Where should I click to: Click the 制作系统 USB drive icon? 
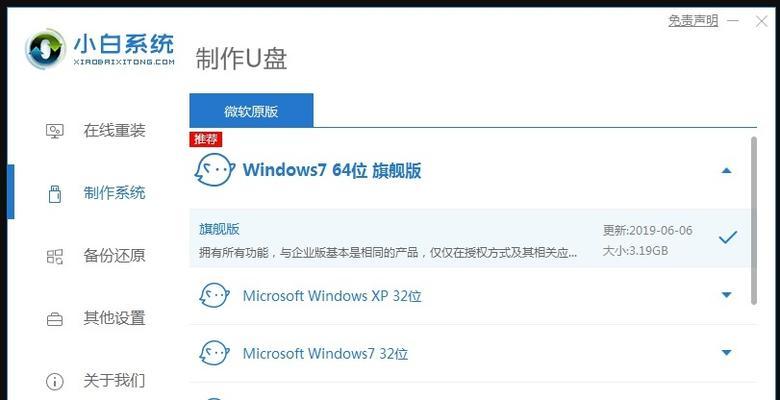[55, 194]
